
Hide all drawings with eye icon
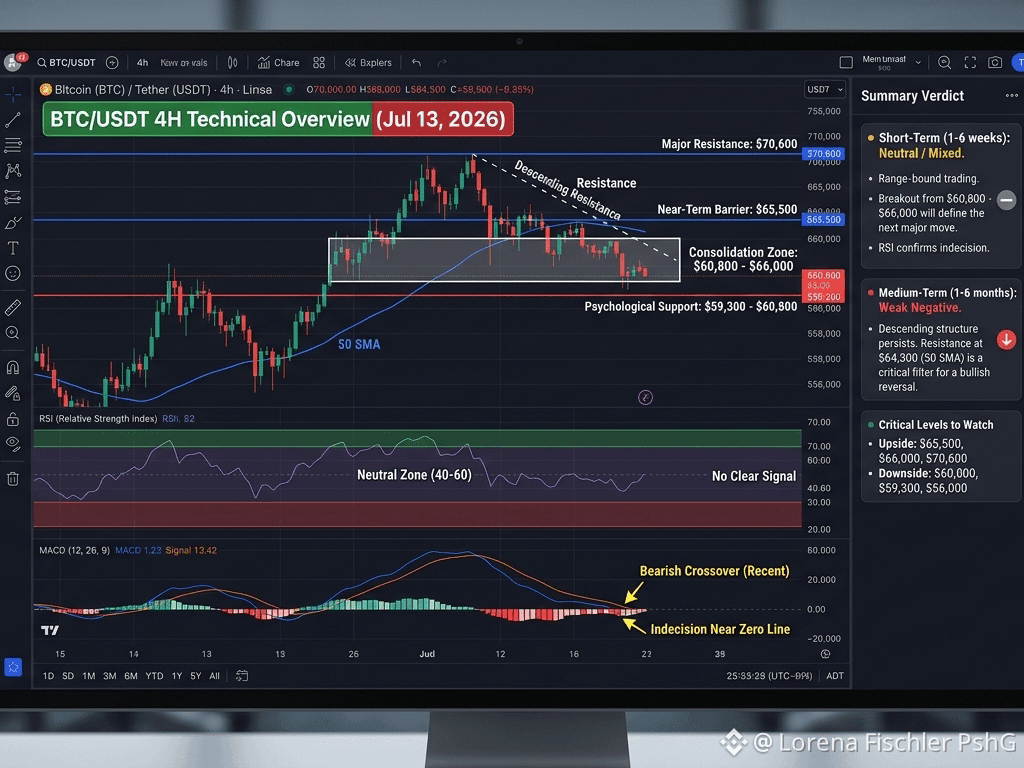[13, 444]
